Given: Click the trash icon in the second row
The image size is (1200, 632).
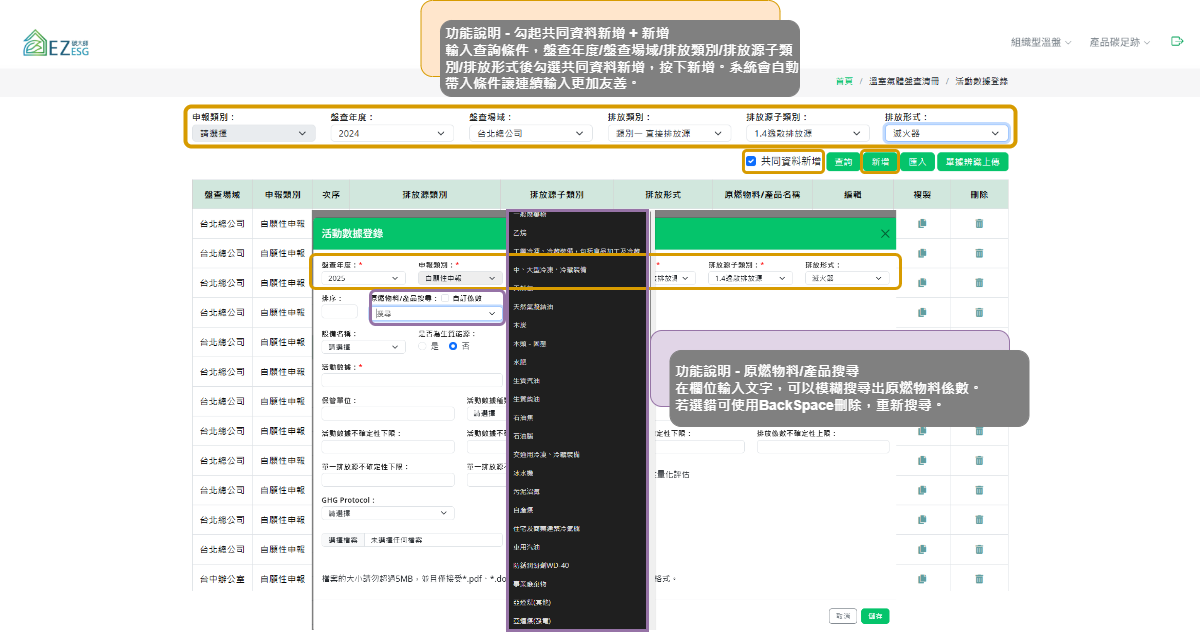Looking at the screenshot, I should 979,254.
